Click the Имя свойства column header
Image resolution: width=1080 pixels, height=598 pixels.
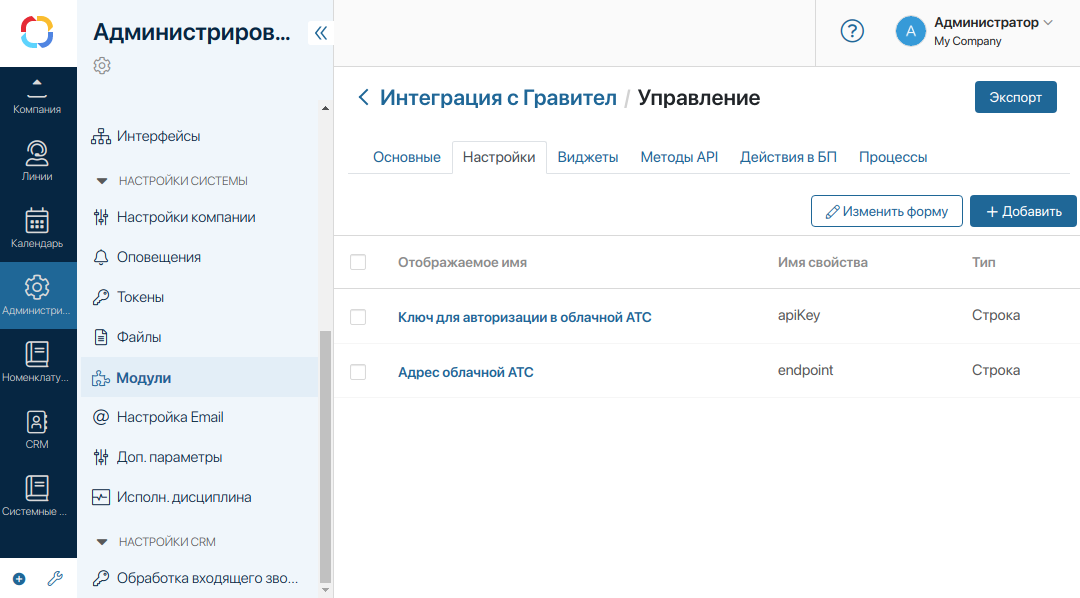[x=822, y=262]
